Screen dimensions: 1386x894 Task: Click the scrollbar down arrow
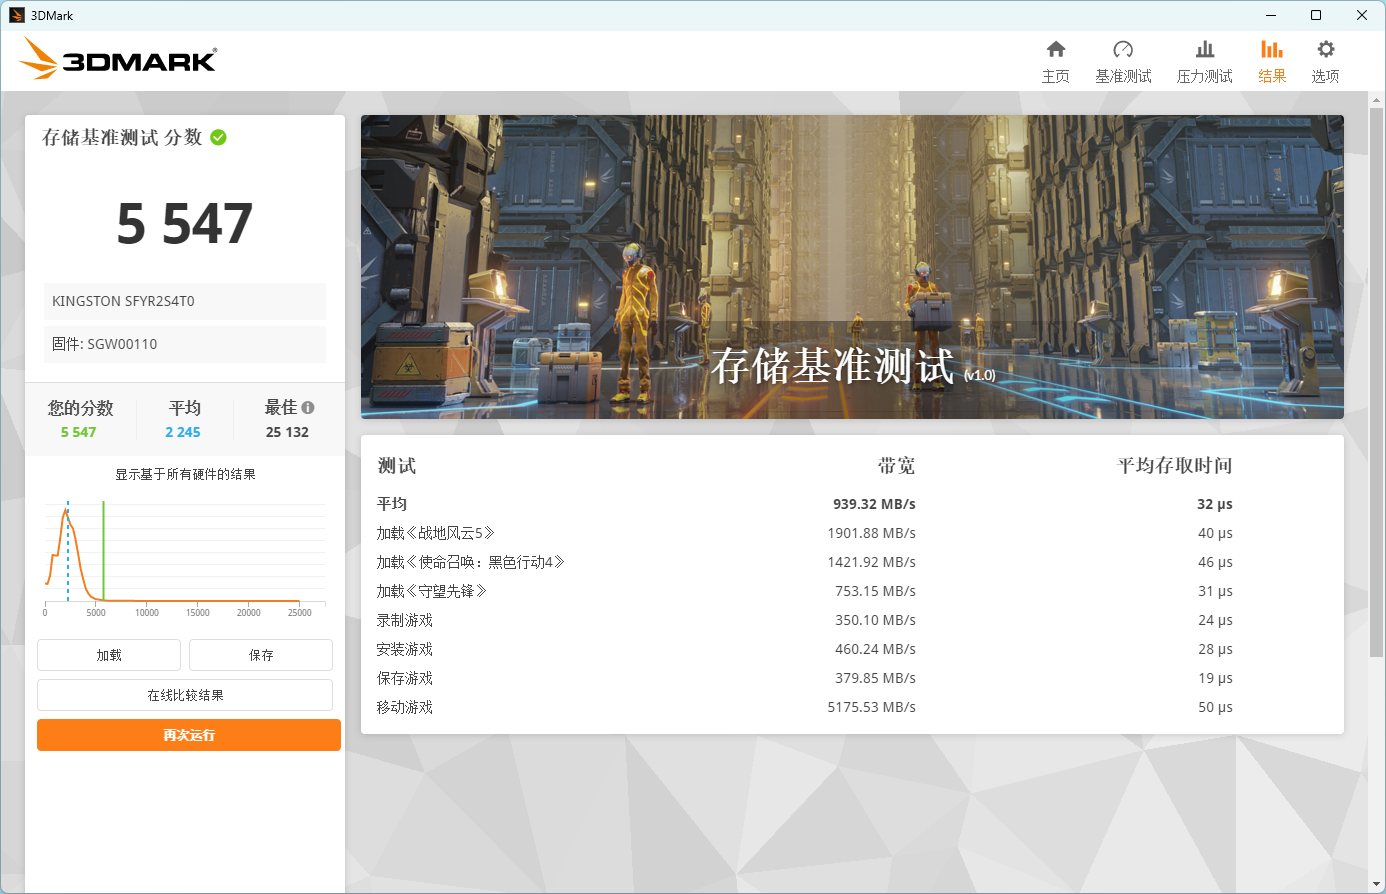click(1378, 884)
